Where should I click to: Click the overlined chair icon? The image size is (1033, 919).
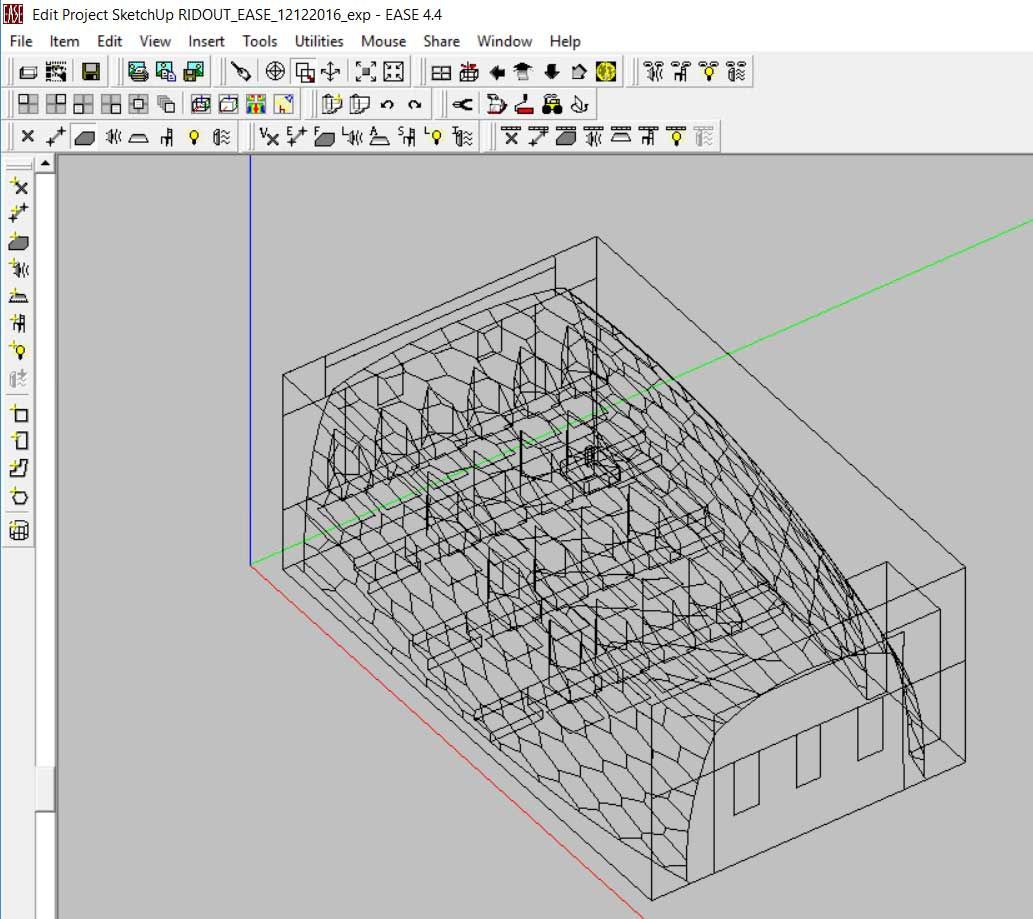pos(649,136)
